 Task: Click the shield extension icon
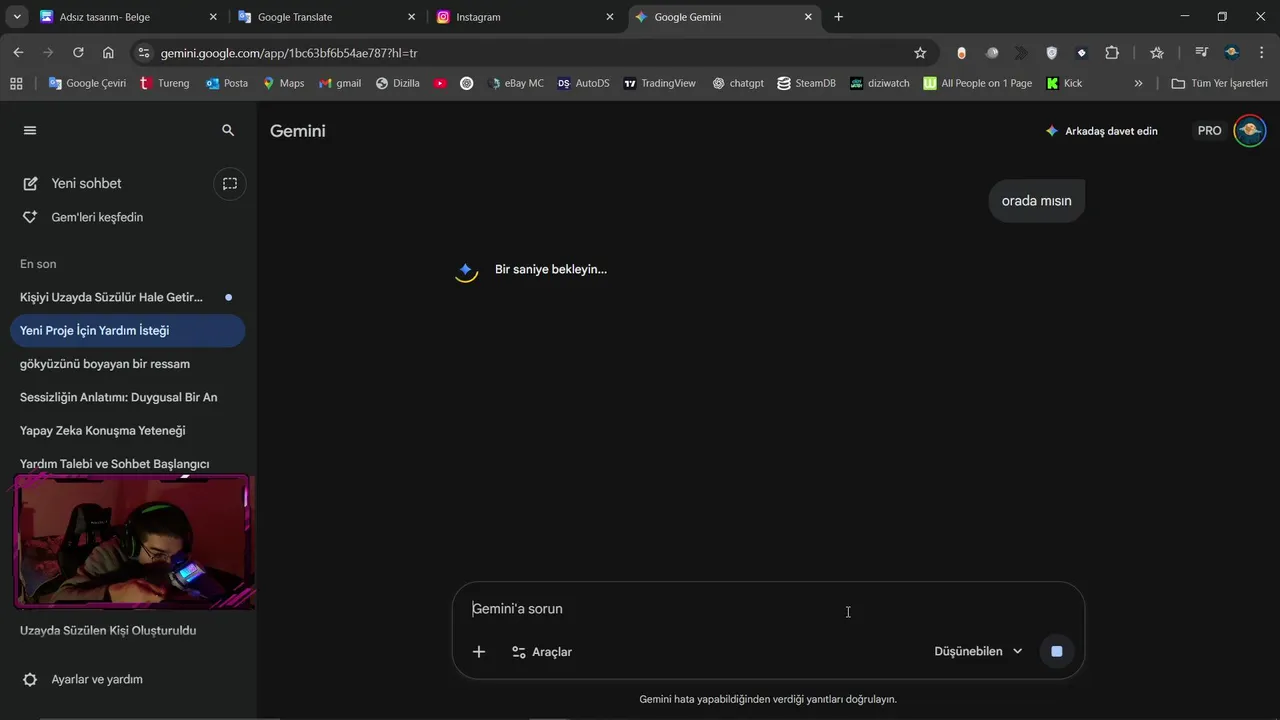point(1051,53)
